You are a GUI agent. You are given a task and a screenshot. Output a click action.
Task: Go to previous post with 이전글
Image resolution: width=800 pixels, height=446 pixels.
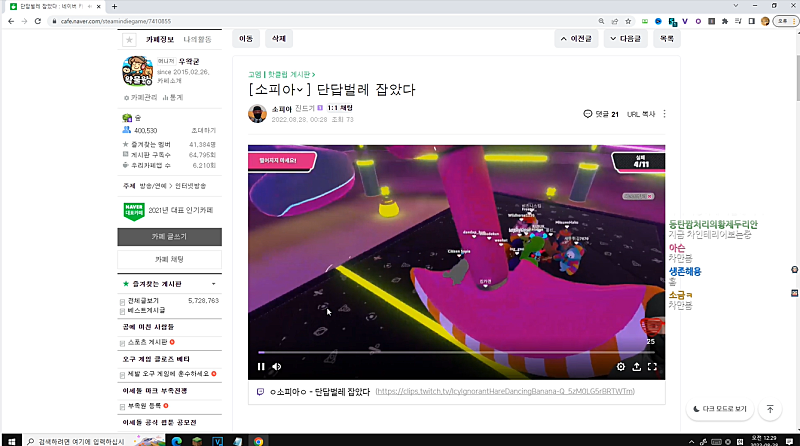[x=576, y=39]
